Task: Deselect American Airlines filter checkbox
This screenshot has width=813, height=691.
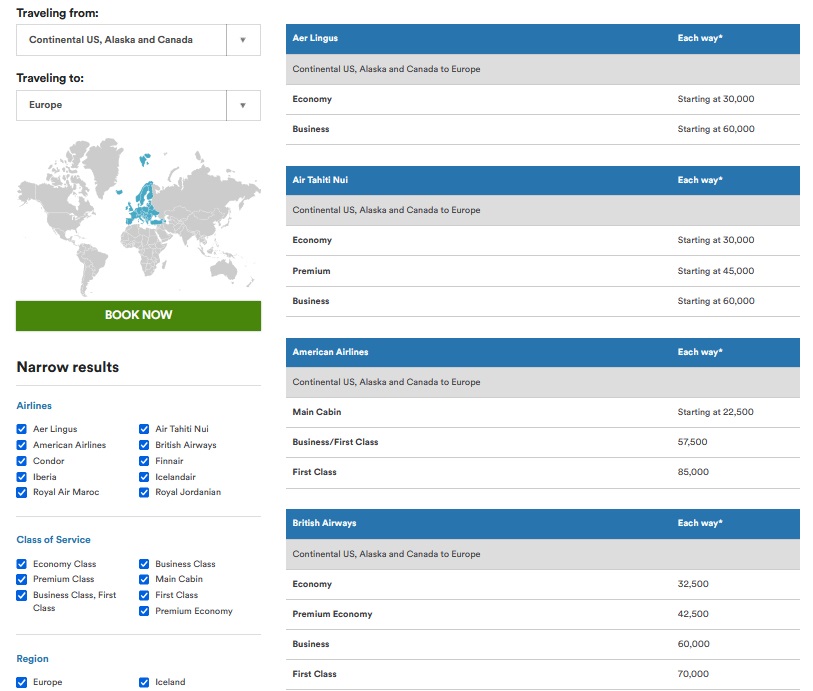Action: tap(22, 445)
